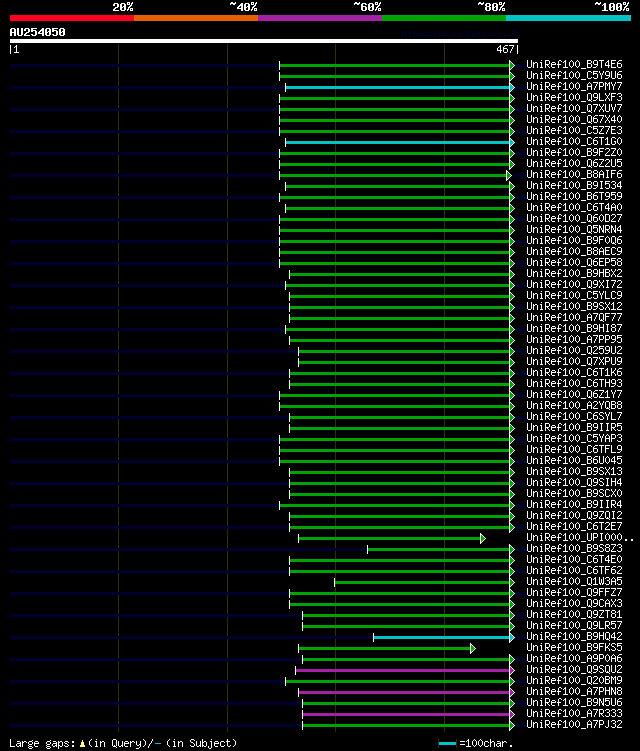Click the UniRef100_Q259U2 label
This screenshot has width=640, height=751.
coord(574,351)
